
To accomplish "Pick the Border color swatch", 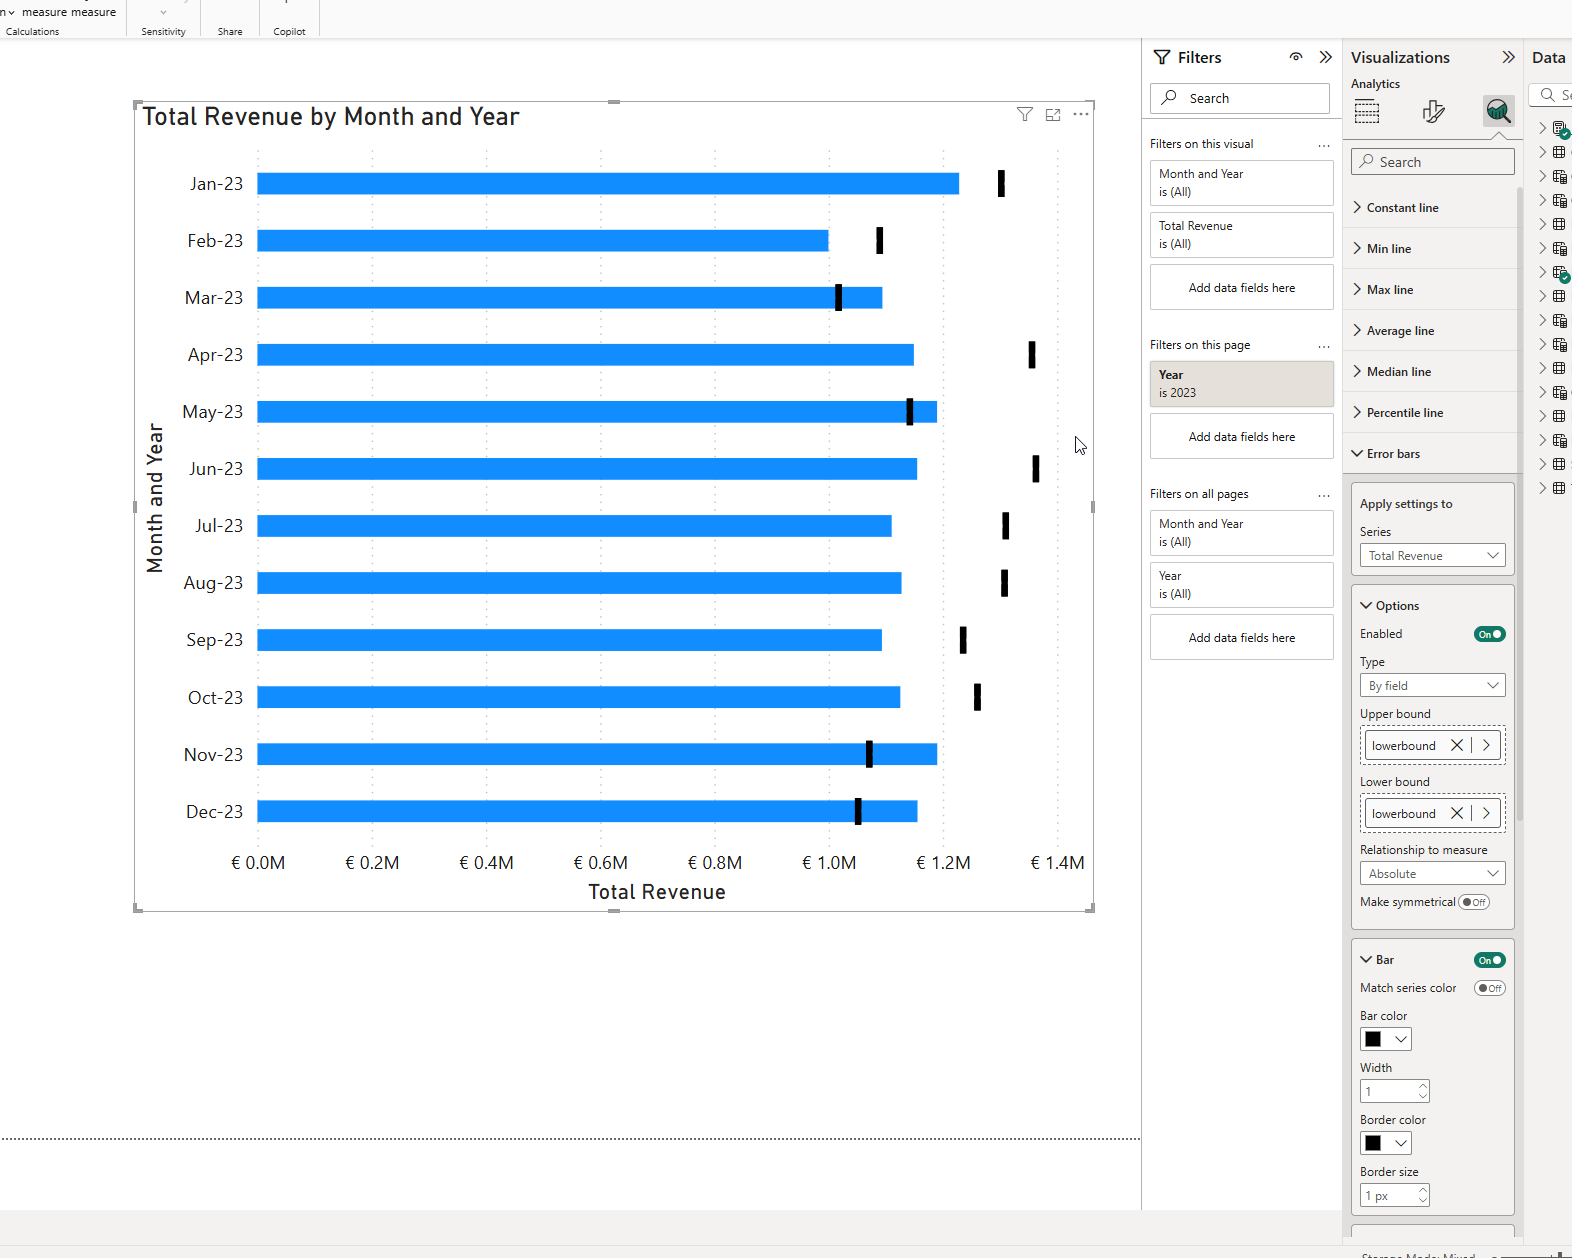I will (1386, 1144).
